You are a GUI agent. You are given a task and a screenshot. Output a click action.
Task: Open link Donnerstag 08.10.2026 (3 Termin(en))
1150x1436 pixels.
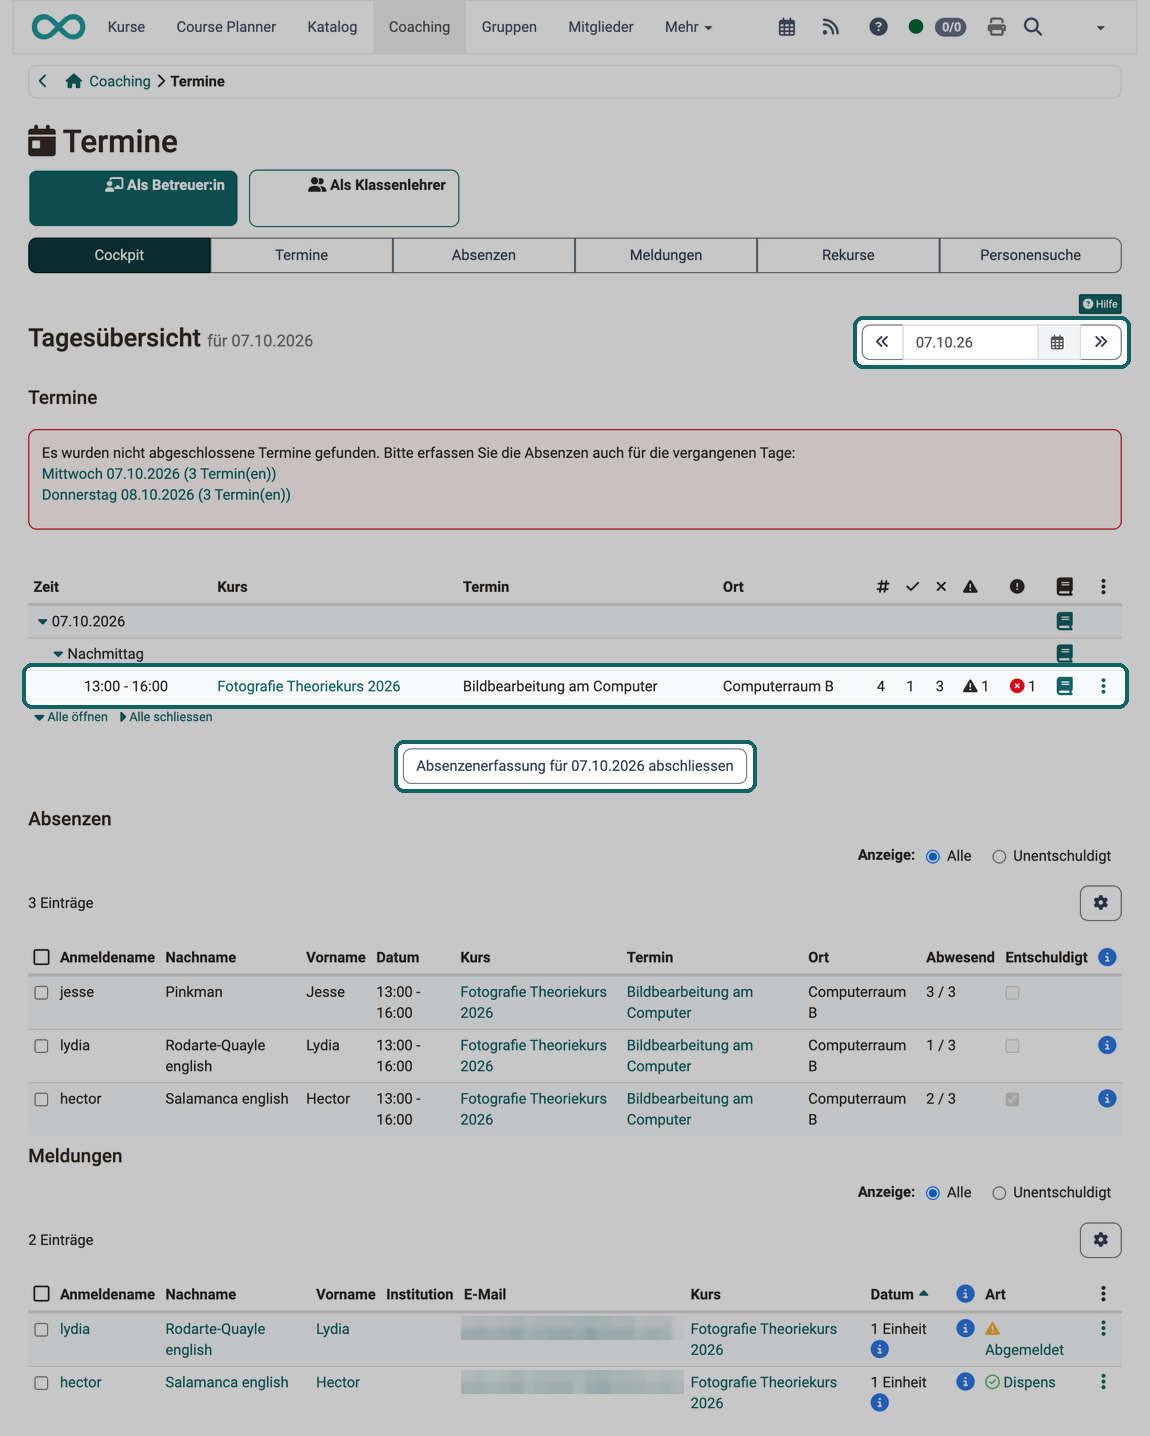[x=166, y=495]
